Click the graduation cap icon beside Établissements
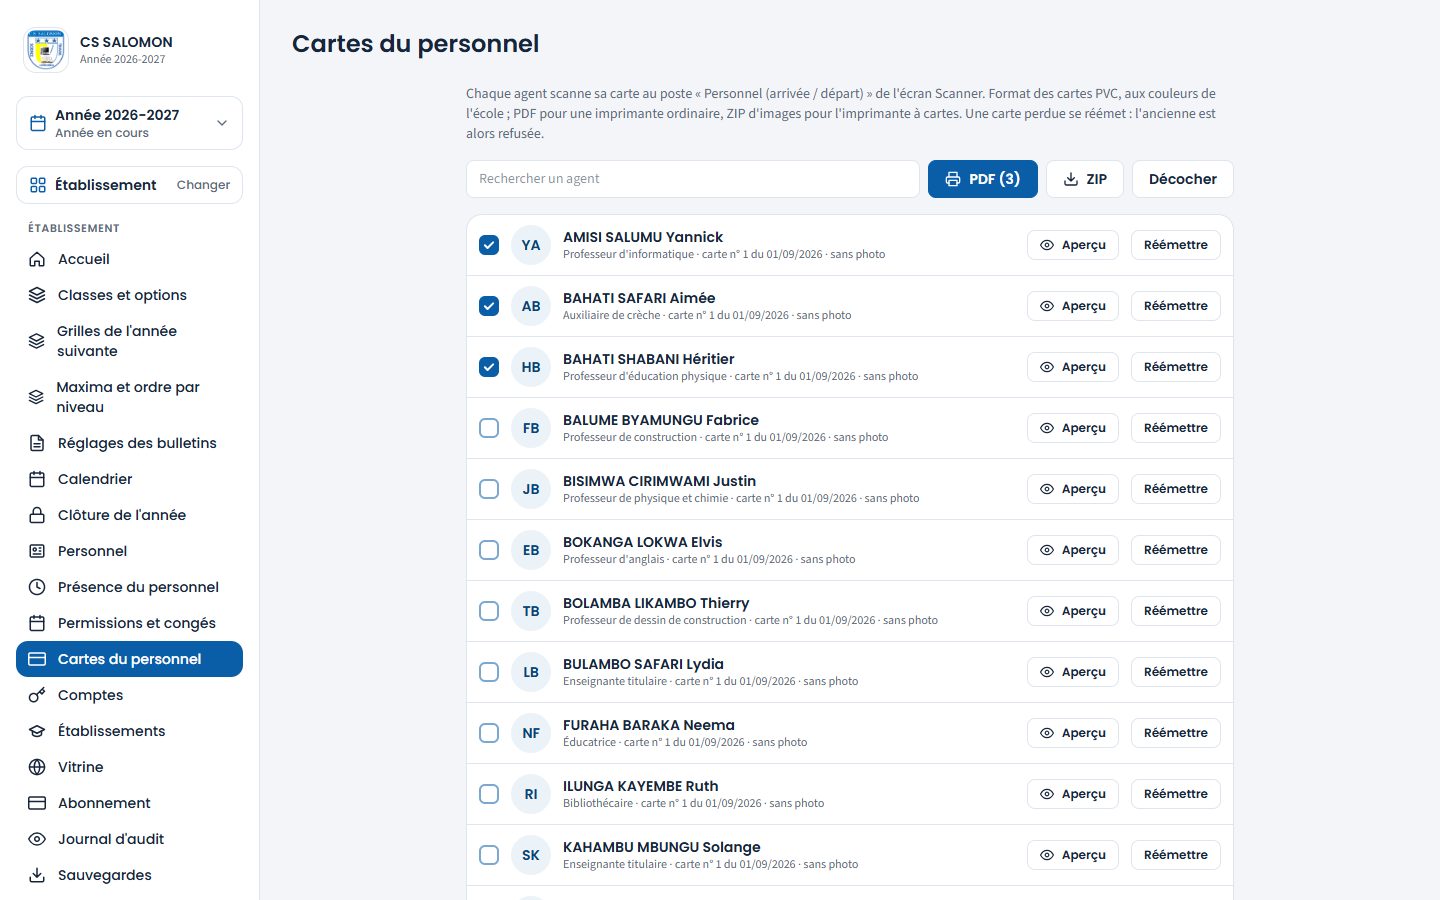1440x900 pixels. pos(37,731)
